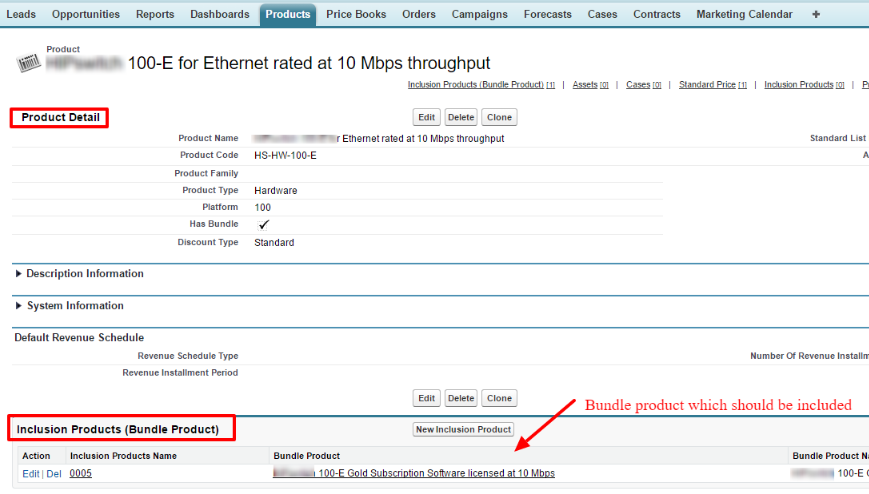
Task: Jump to the Standard Price related list
Action: click(x=707, y=85)
